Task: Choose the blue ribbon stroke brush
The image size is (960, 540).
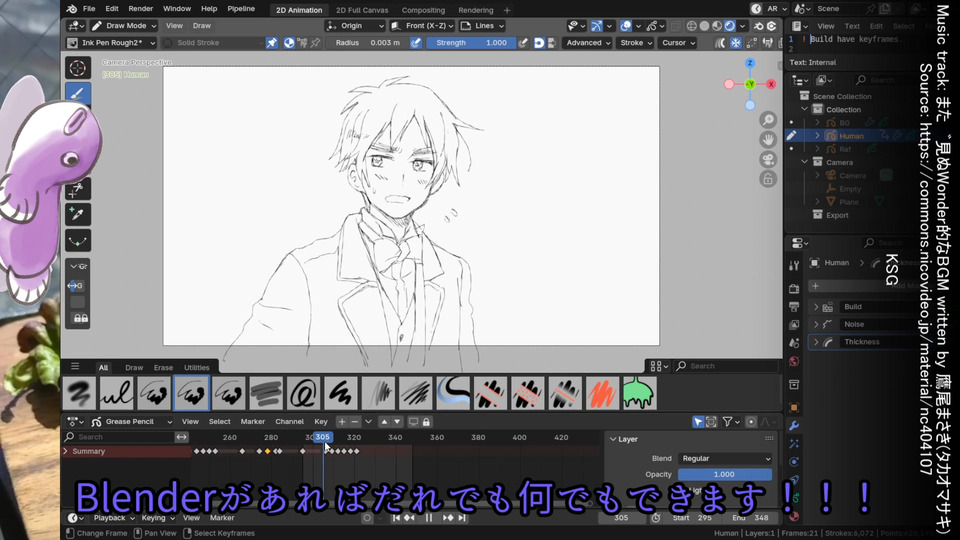Action: coord(453,393)
